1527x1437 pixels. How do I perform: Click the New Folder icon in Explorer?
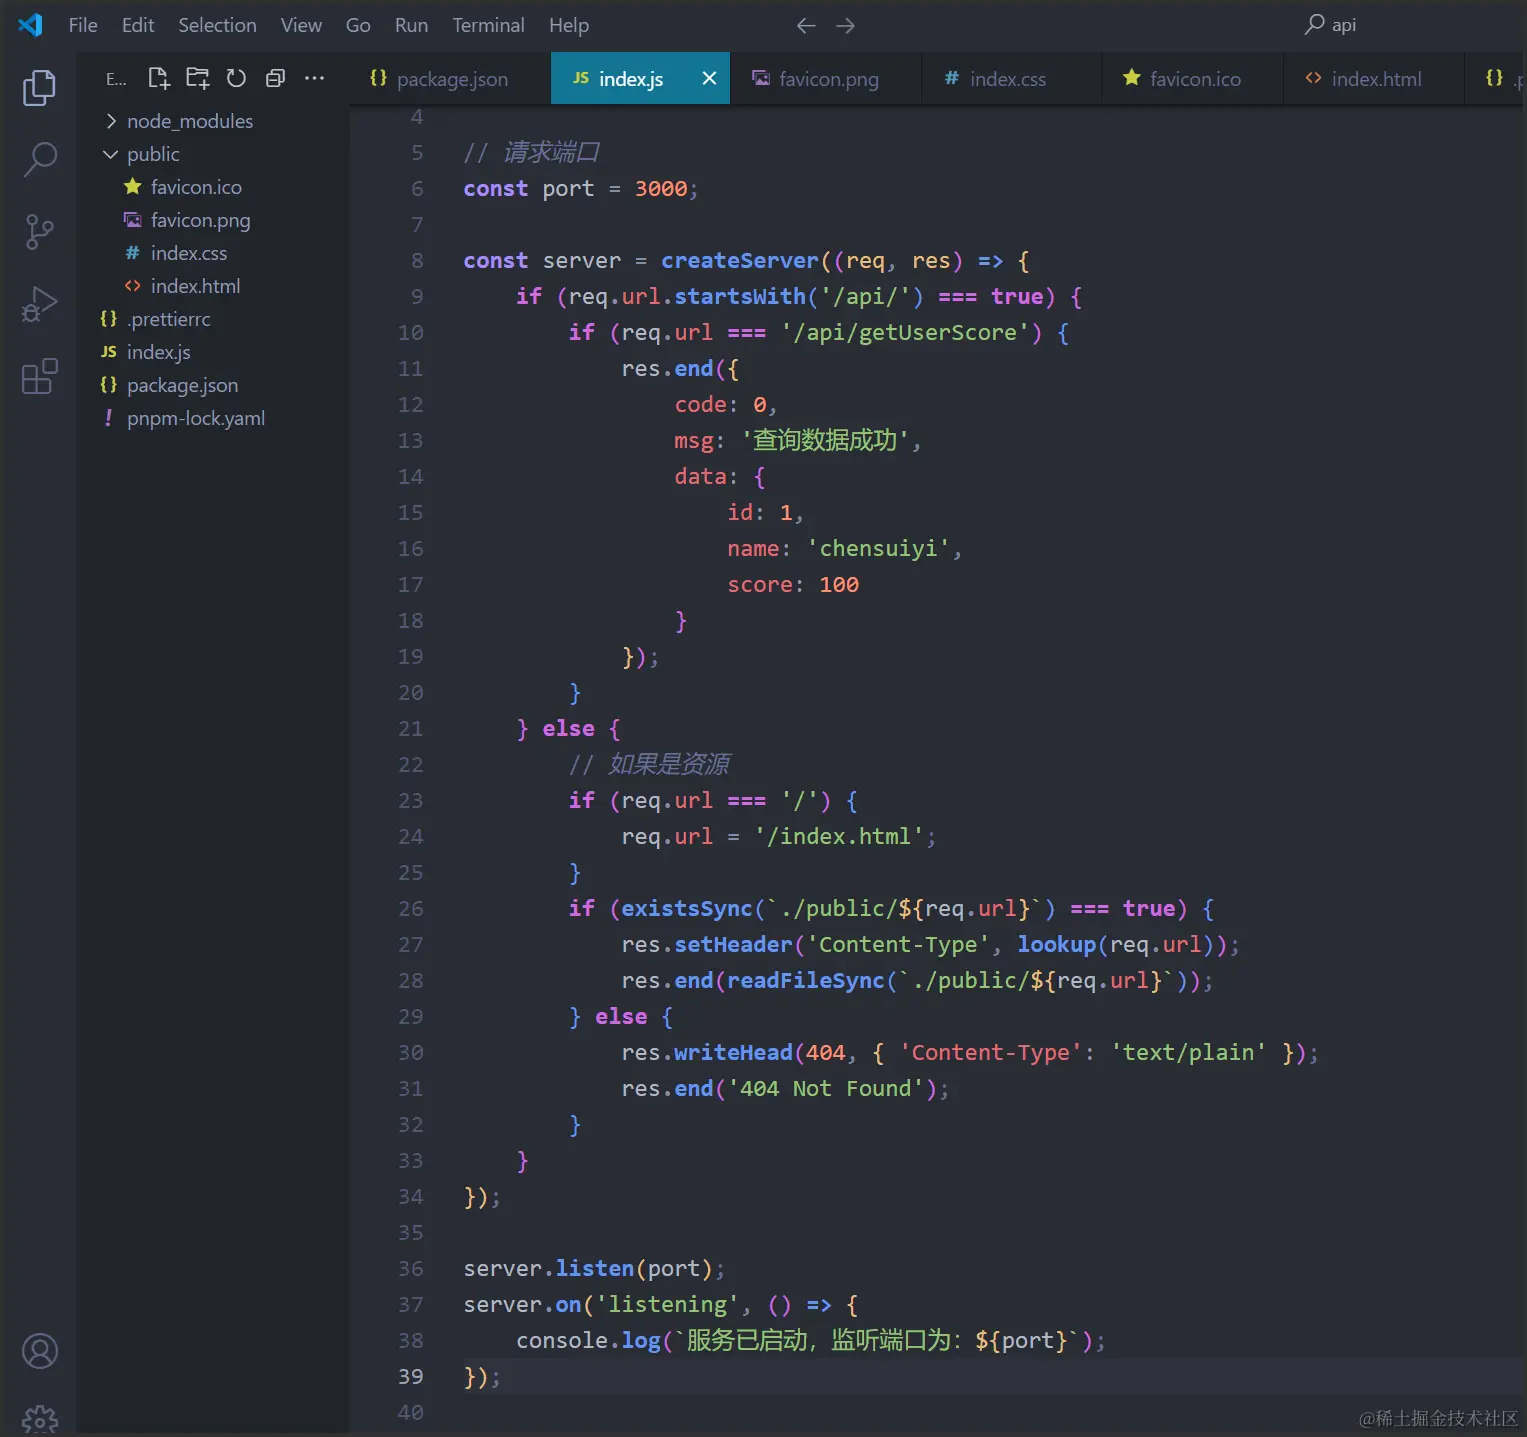[x=198, y=78]
